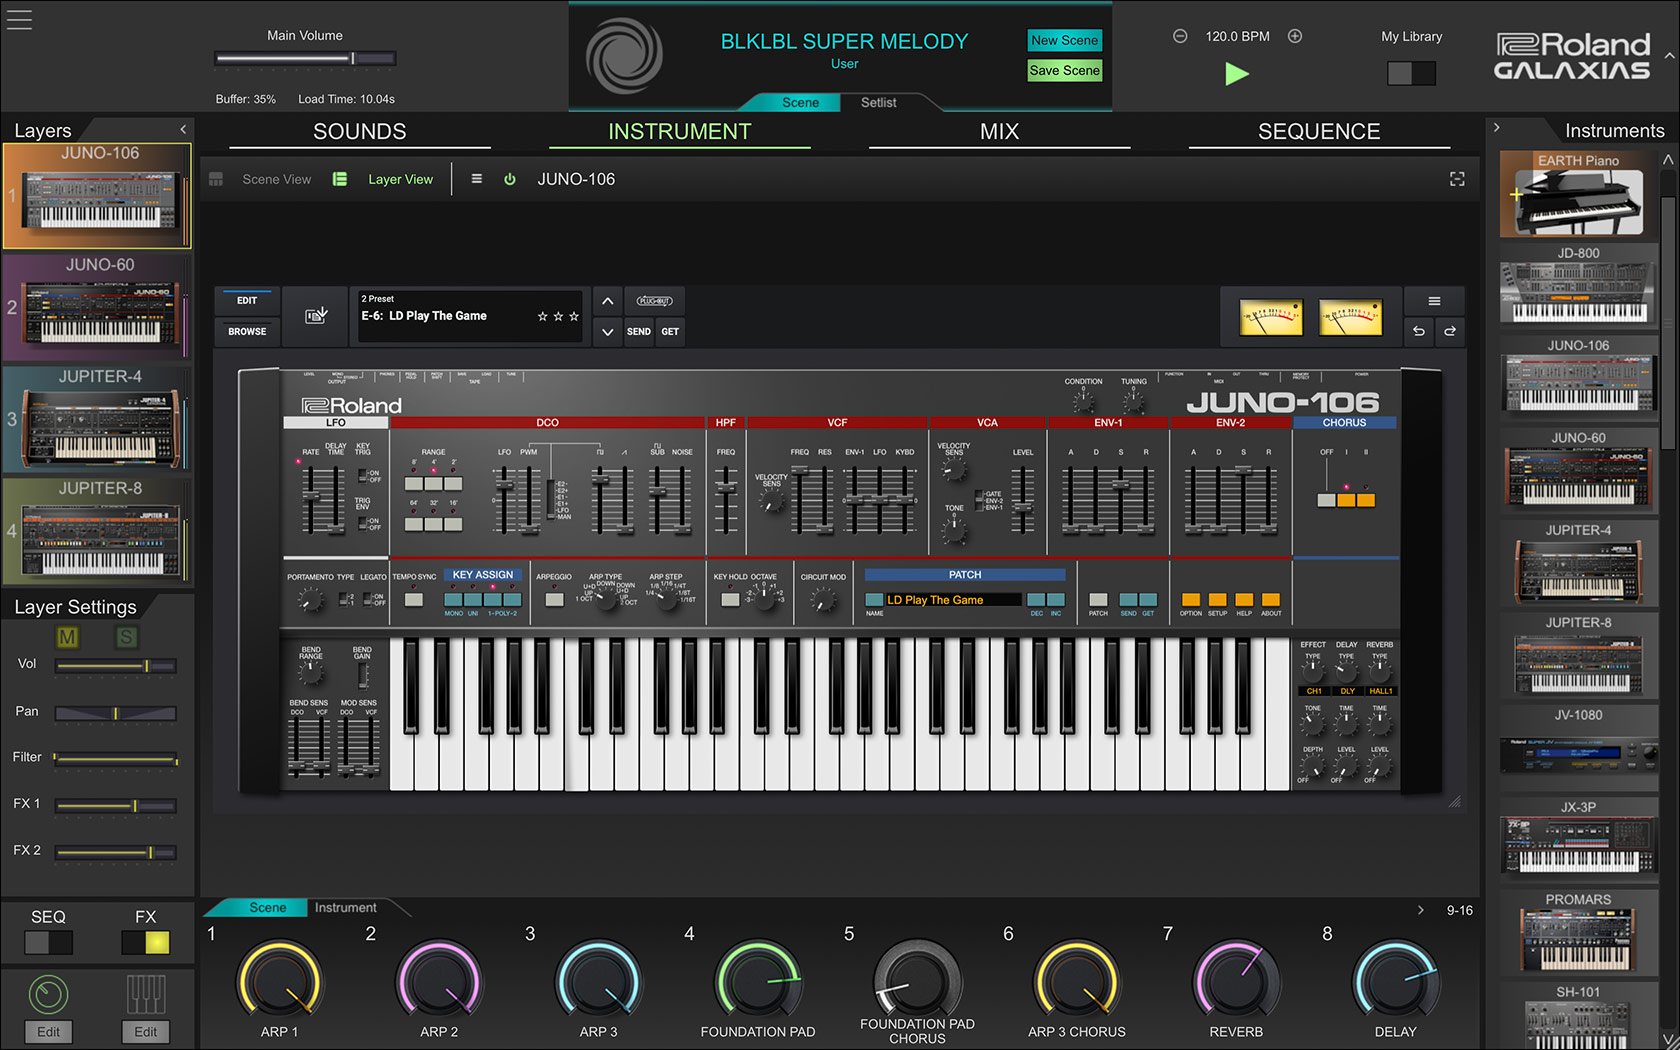
Task: Click the ARP 1 macro knob
Action: tap(279, 982)
